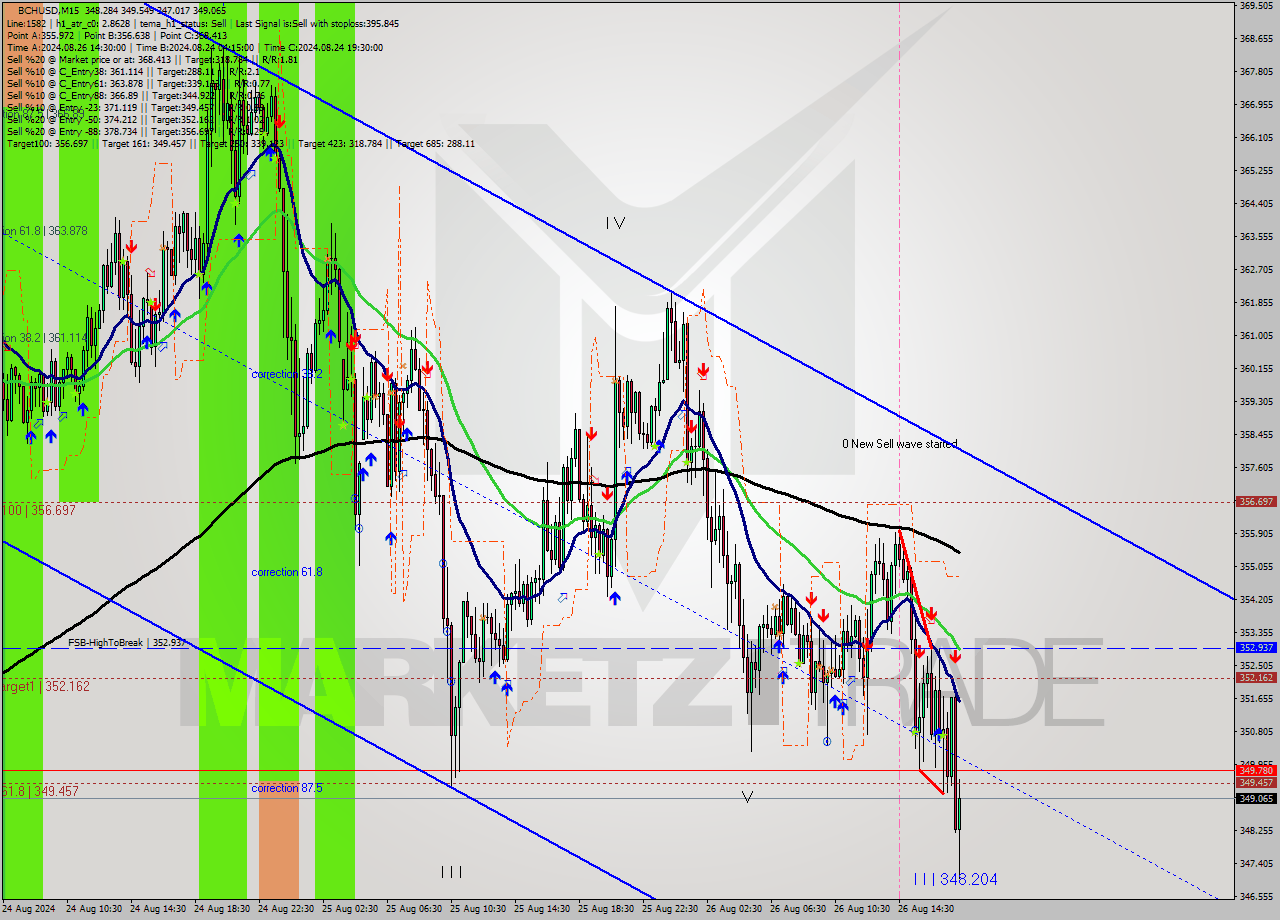Click the '24 Aug 2024' time axis label
The image size is (1280, 920).
(29, 909)
